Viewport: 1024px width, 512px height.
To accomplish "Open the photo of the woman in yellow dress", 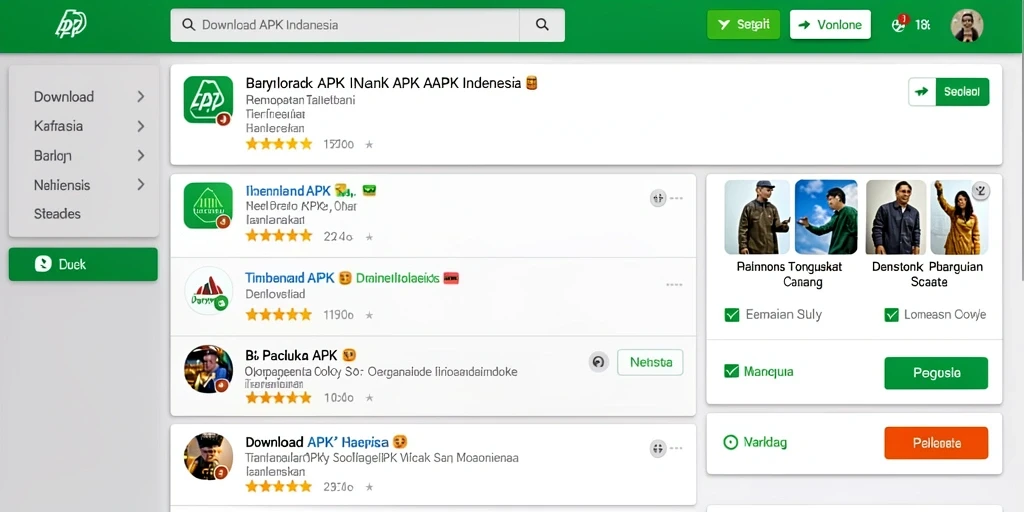I will pos(959,217).
